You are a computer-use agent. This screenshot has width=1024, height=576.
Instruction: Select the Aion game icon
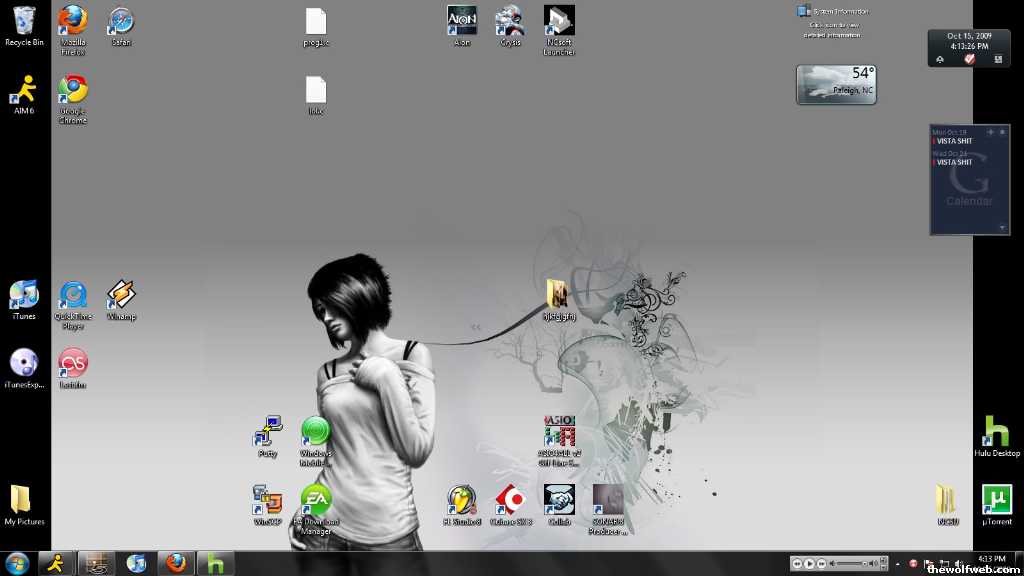click(x=462, y=21)
